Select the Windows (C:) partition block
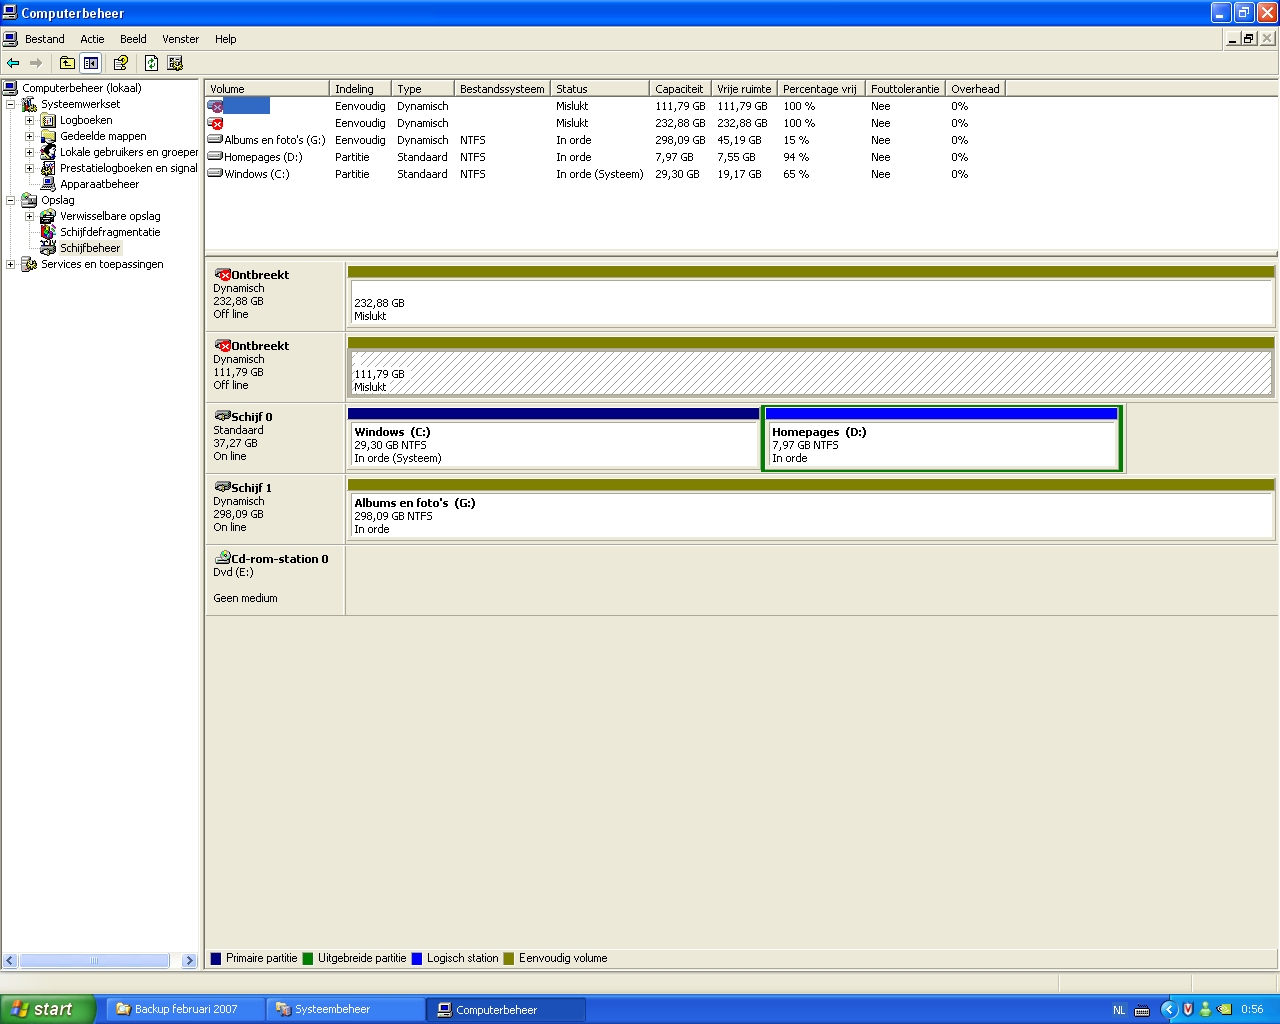The height and width of the screenshot is (1024, 1280). click(553, 438)
